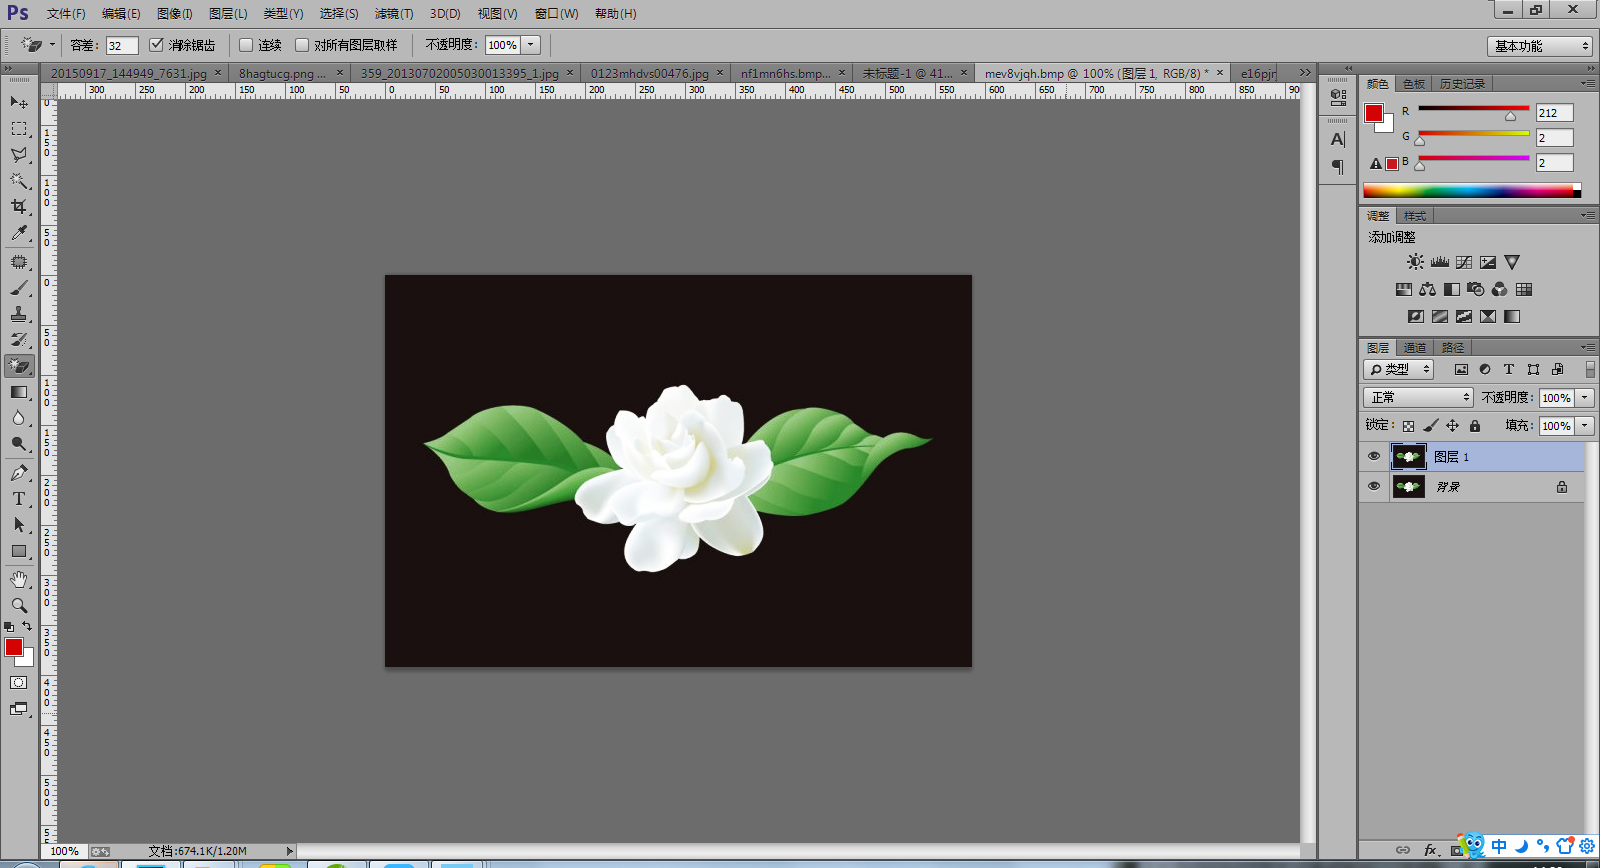Toggle lock position
This screenshot has height=868, width=1600.
[x=1453, y=426]
